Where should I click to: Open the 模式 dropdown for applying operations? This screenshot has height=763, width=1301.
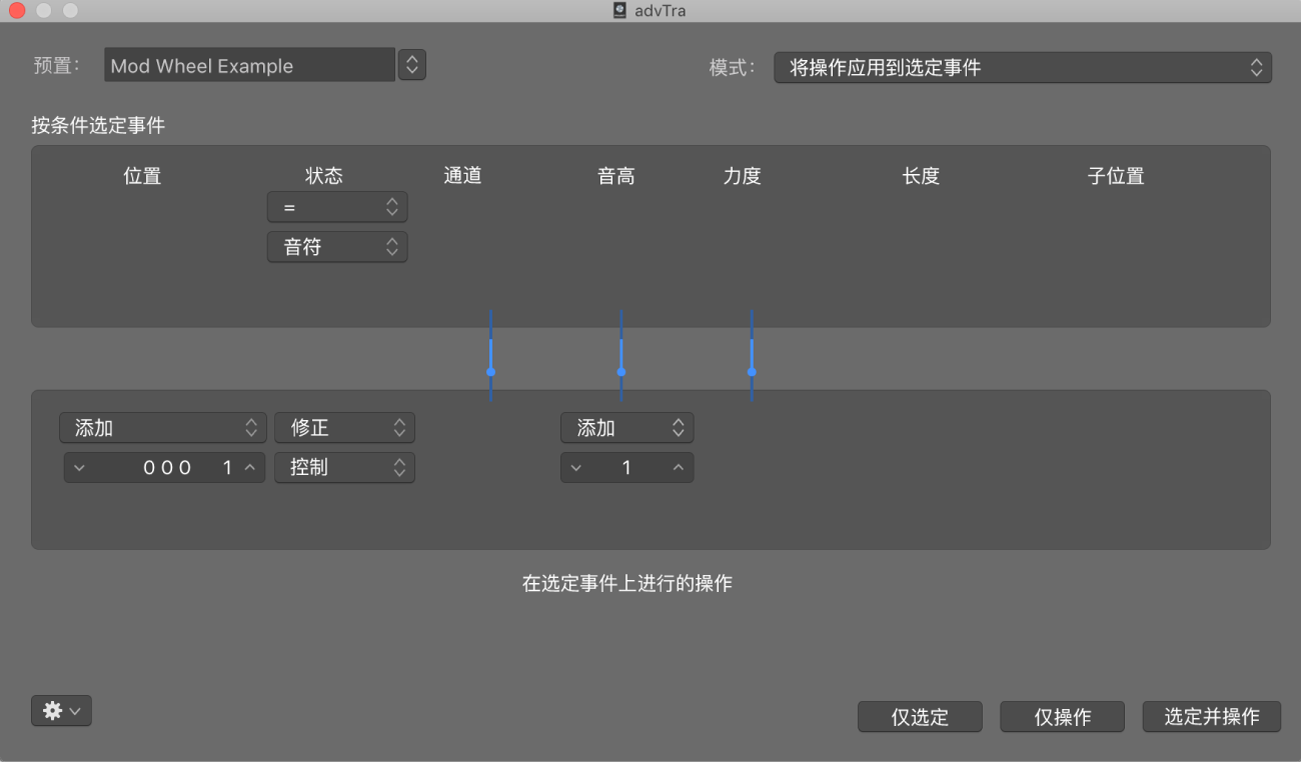coord(1022,67)
